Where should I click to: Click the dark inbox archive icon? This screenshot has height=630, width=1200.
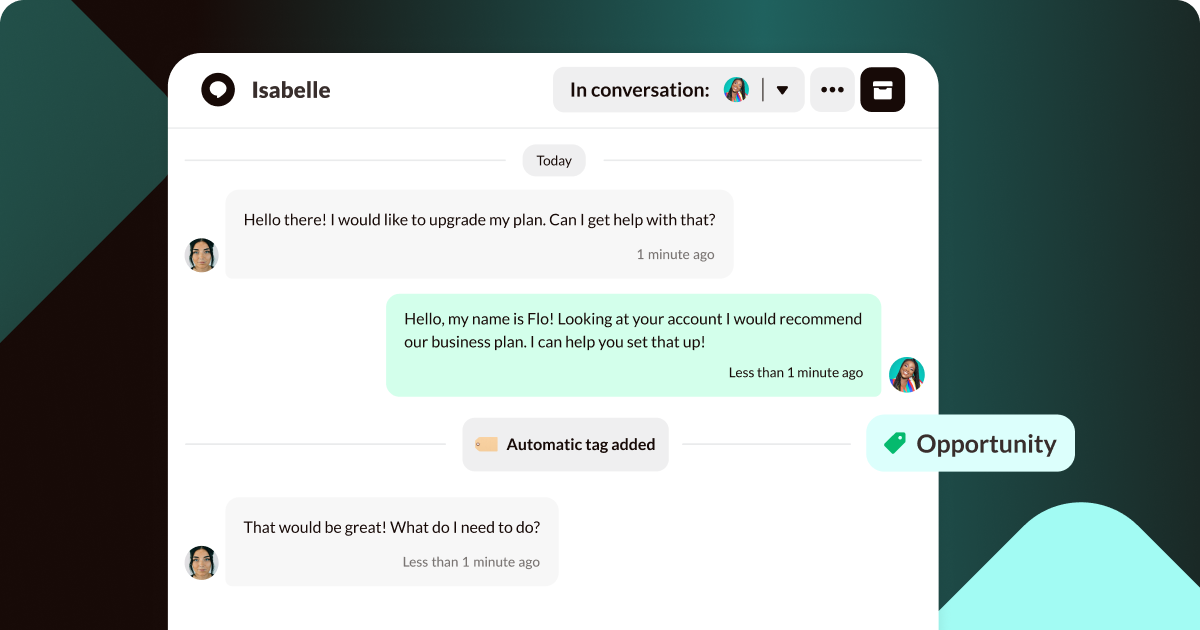[882, 89]
